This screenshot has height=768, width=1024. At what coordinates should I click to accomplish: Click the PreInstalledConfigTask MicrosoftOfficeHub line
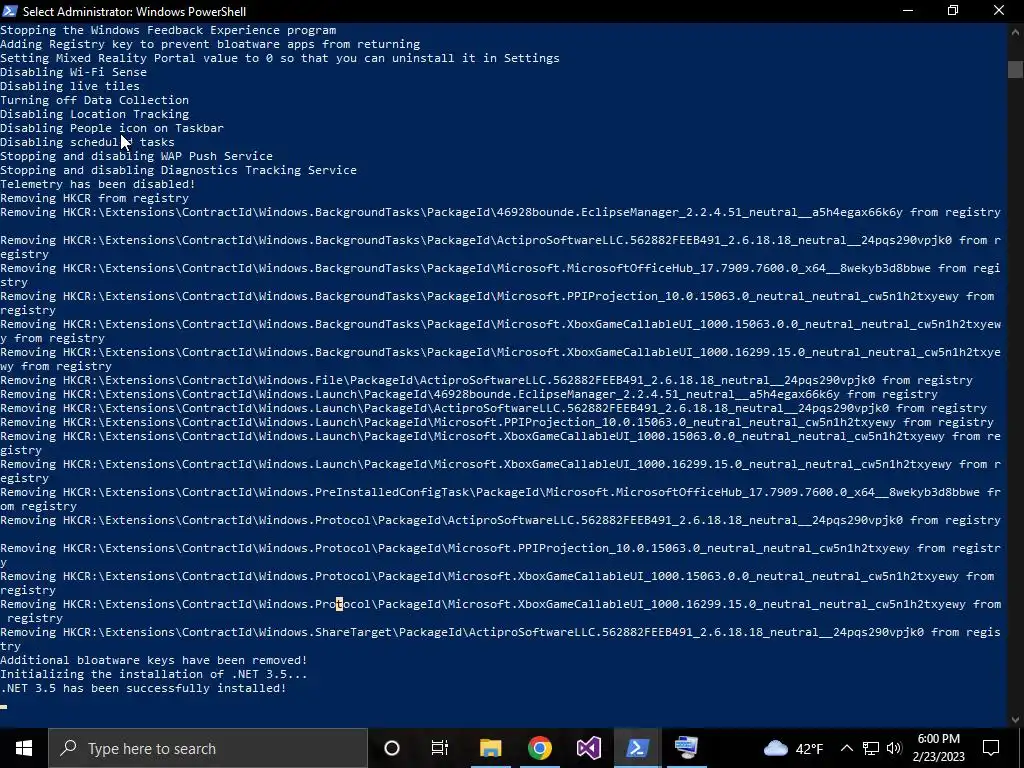click(x=500, y=499)
